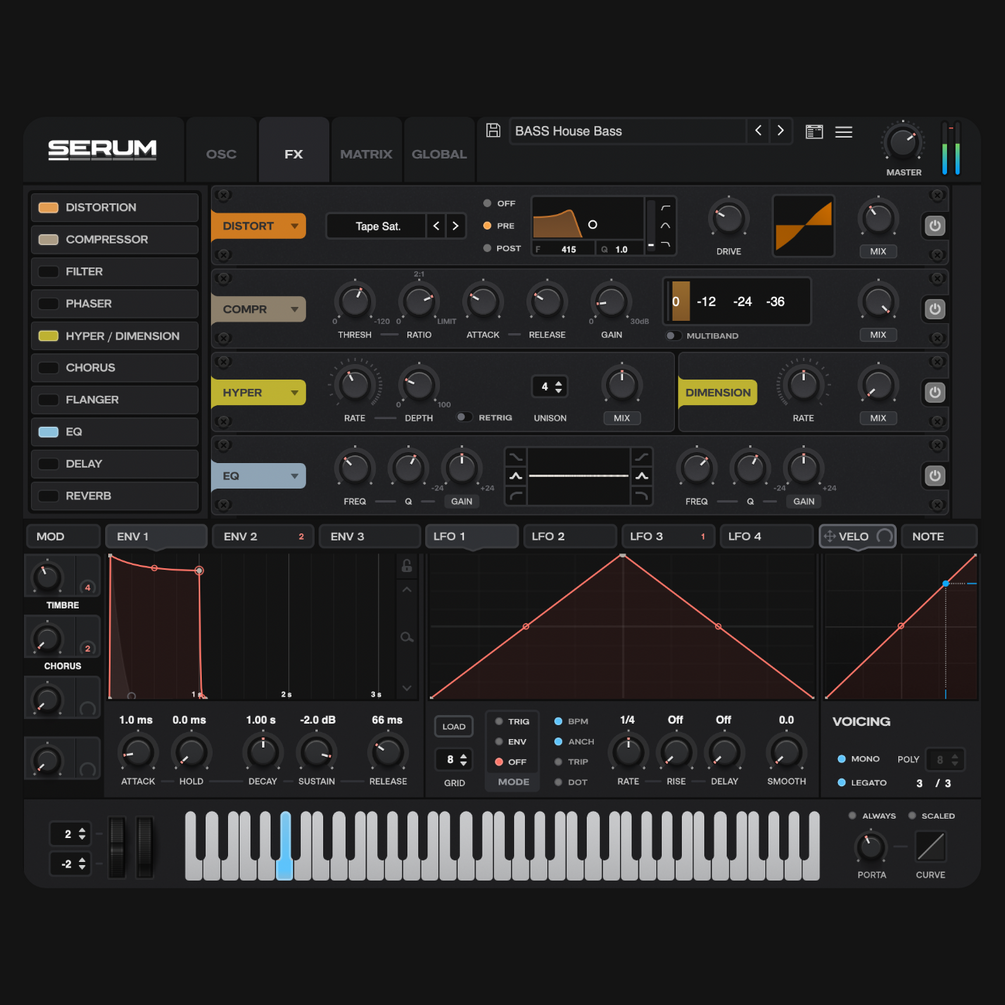Viewport: 1005px width, 1005px height.
Task: Click the MASTER volume knob
Action: point(903,142)
